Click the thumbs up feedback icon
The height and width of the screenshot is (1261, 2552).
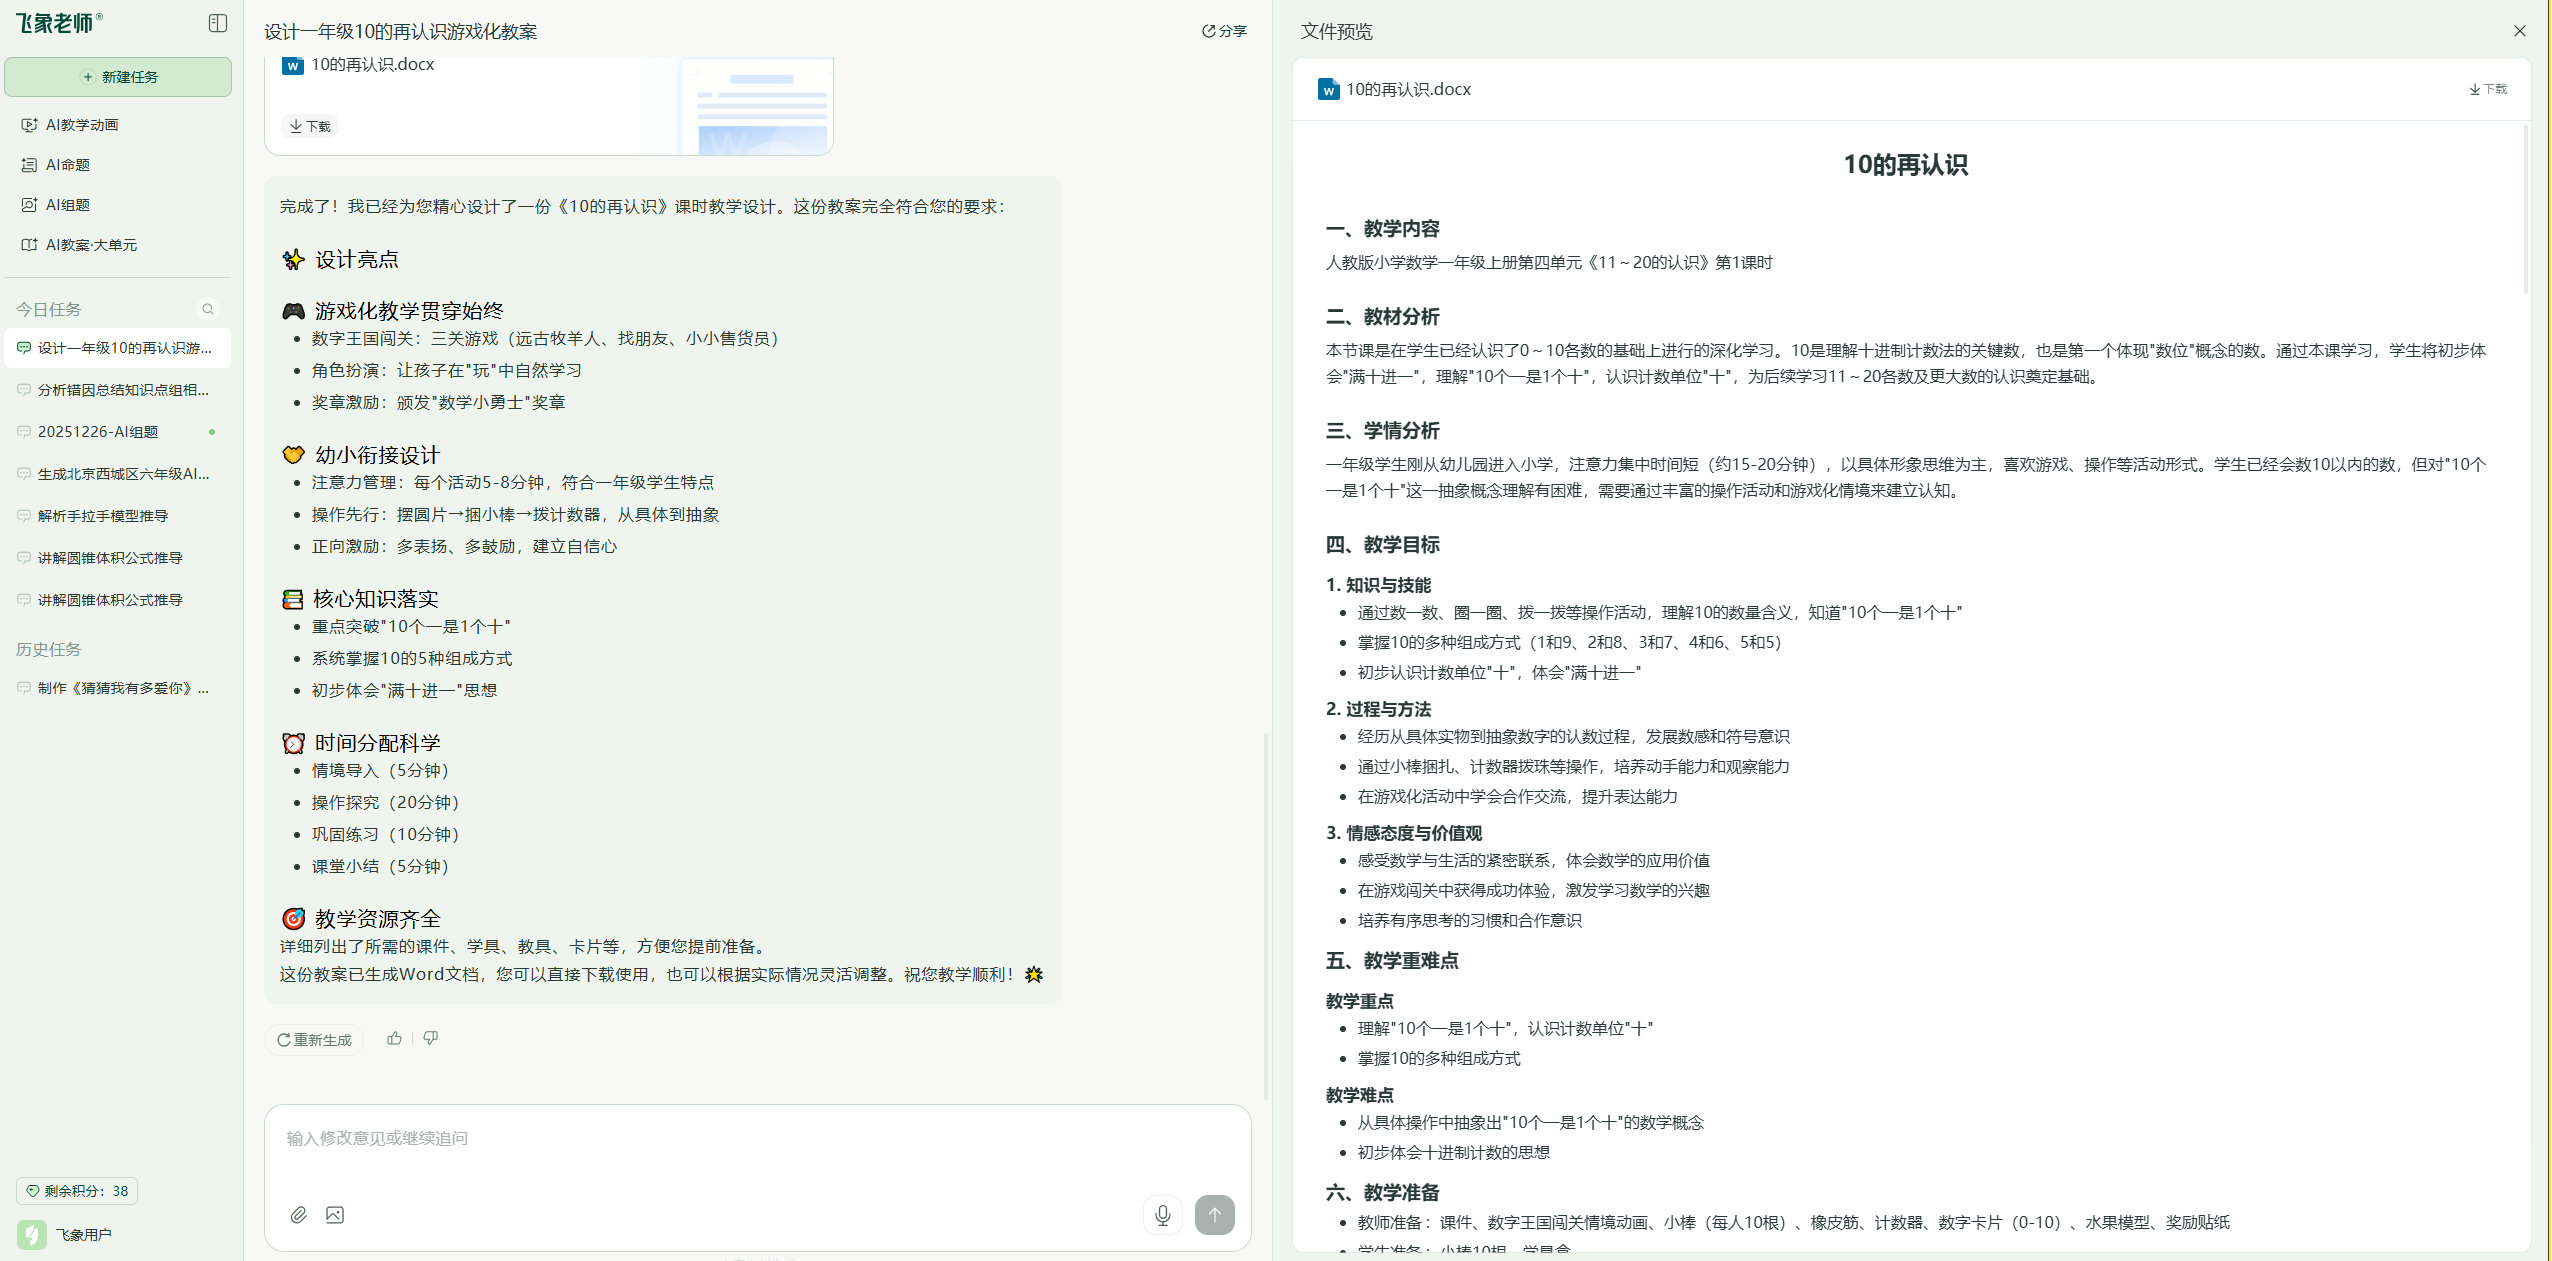tap(395, 1039)
